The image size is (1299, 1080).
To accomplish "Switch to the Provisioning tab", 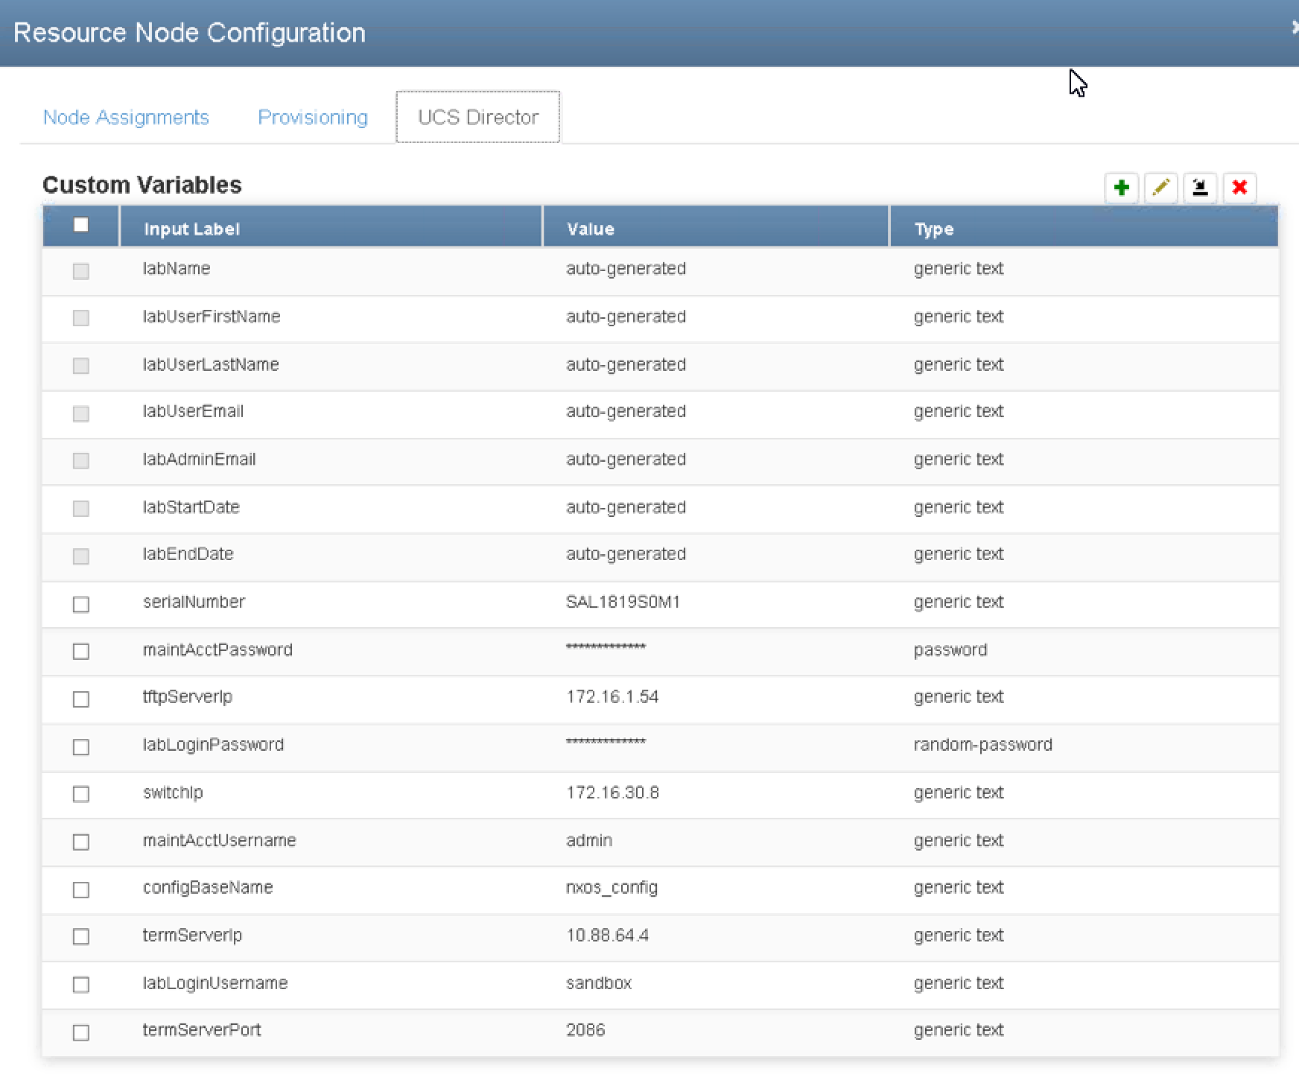I will tap(313, 117).
